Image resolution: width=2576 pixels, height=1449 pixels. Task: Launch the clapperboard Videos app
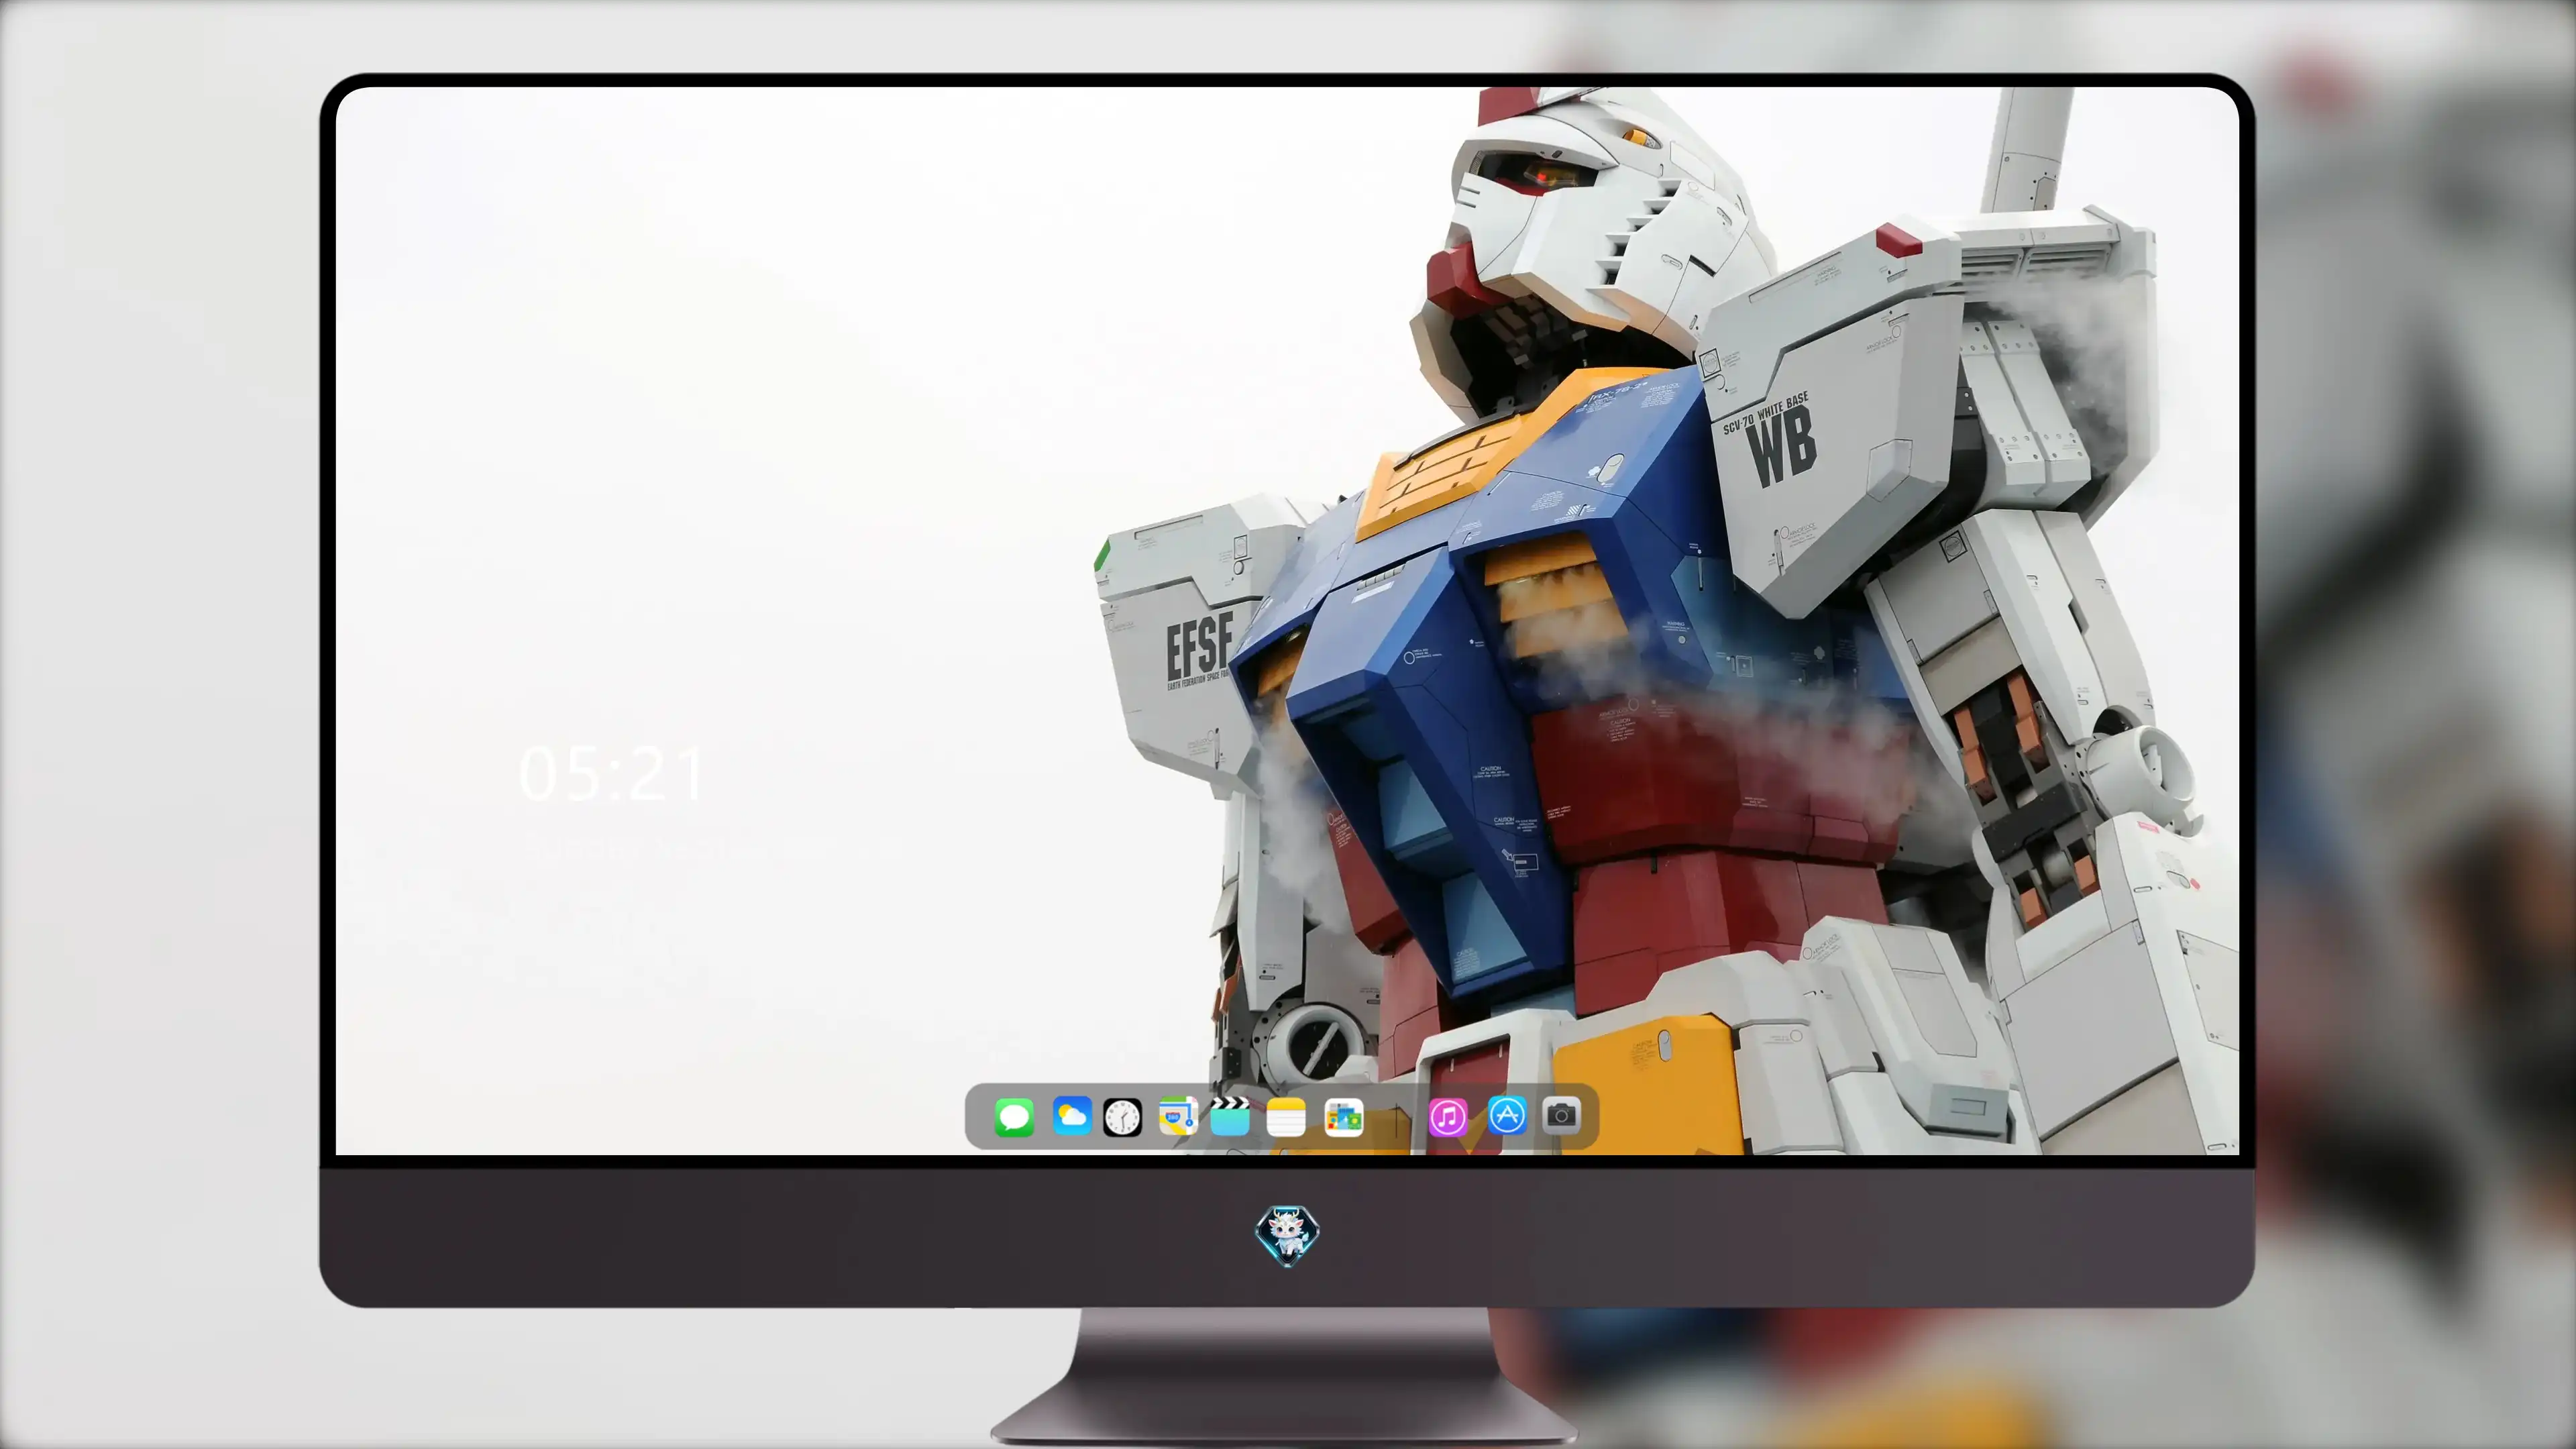tap(1230, 1116)
